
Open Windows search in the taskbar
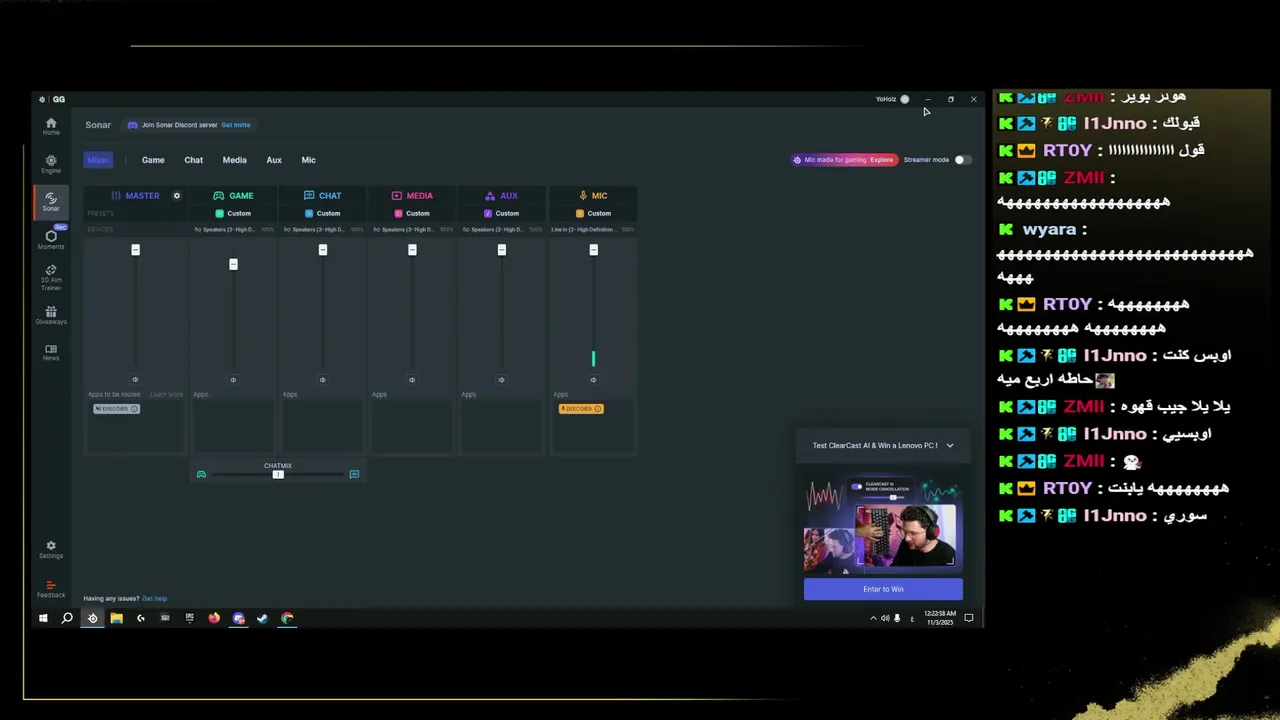(x=67, y=618)
